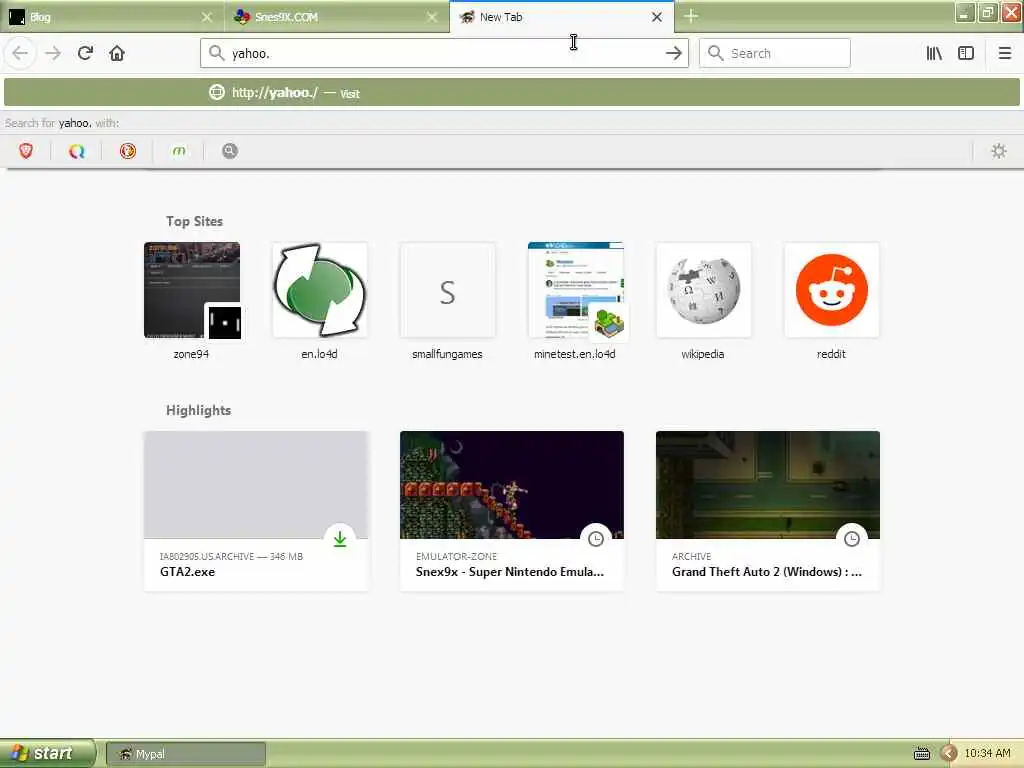Screen dimensions: 1024x768
Task: Click the magnifier icon in the address bar
Action: pos(216,53)
